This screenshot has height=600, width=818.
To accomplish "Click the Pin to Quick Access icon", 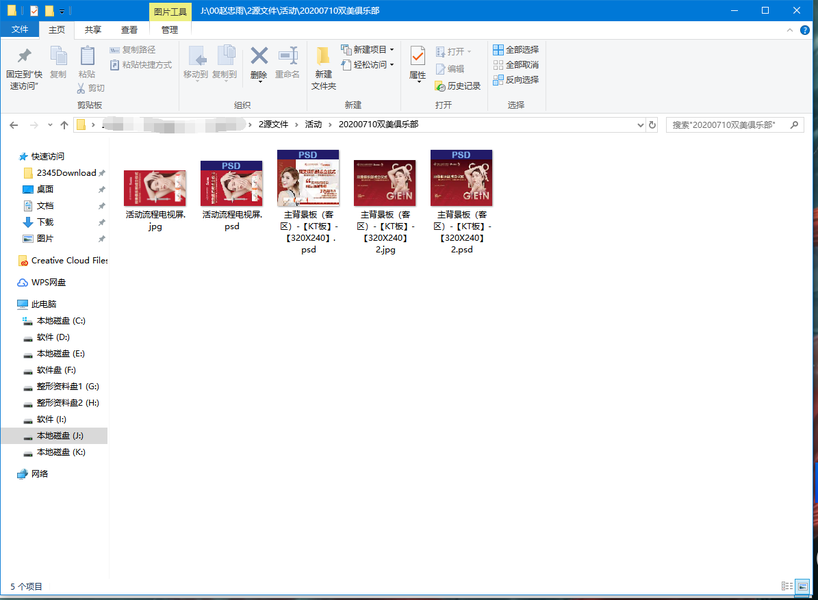I will 25,56.
